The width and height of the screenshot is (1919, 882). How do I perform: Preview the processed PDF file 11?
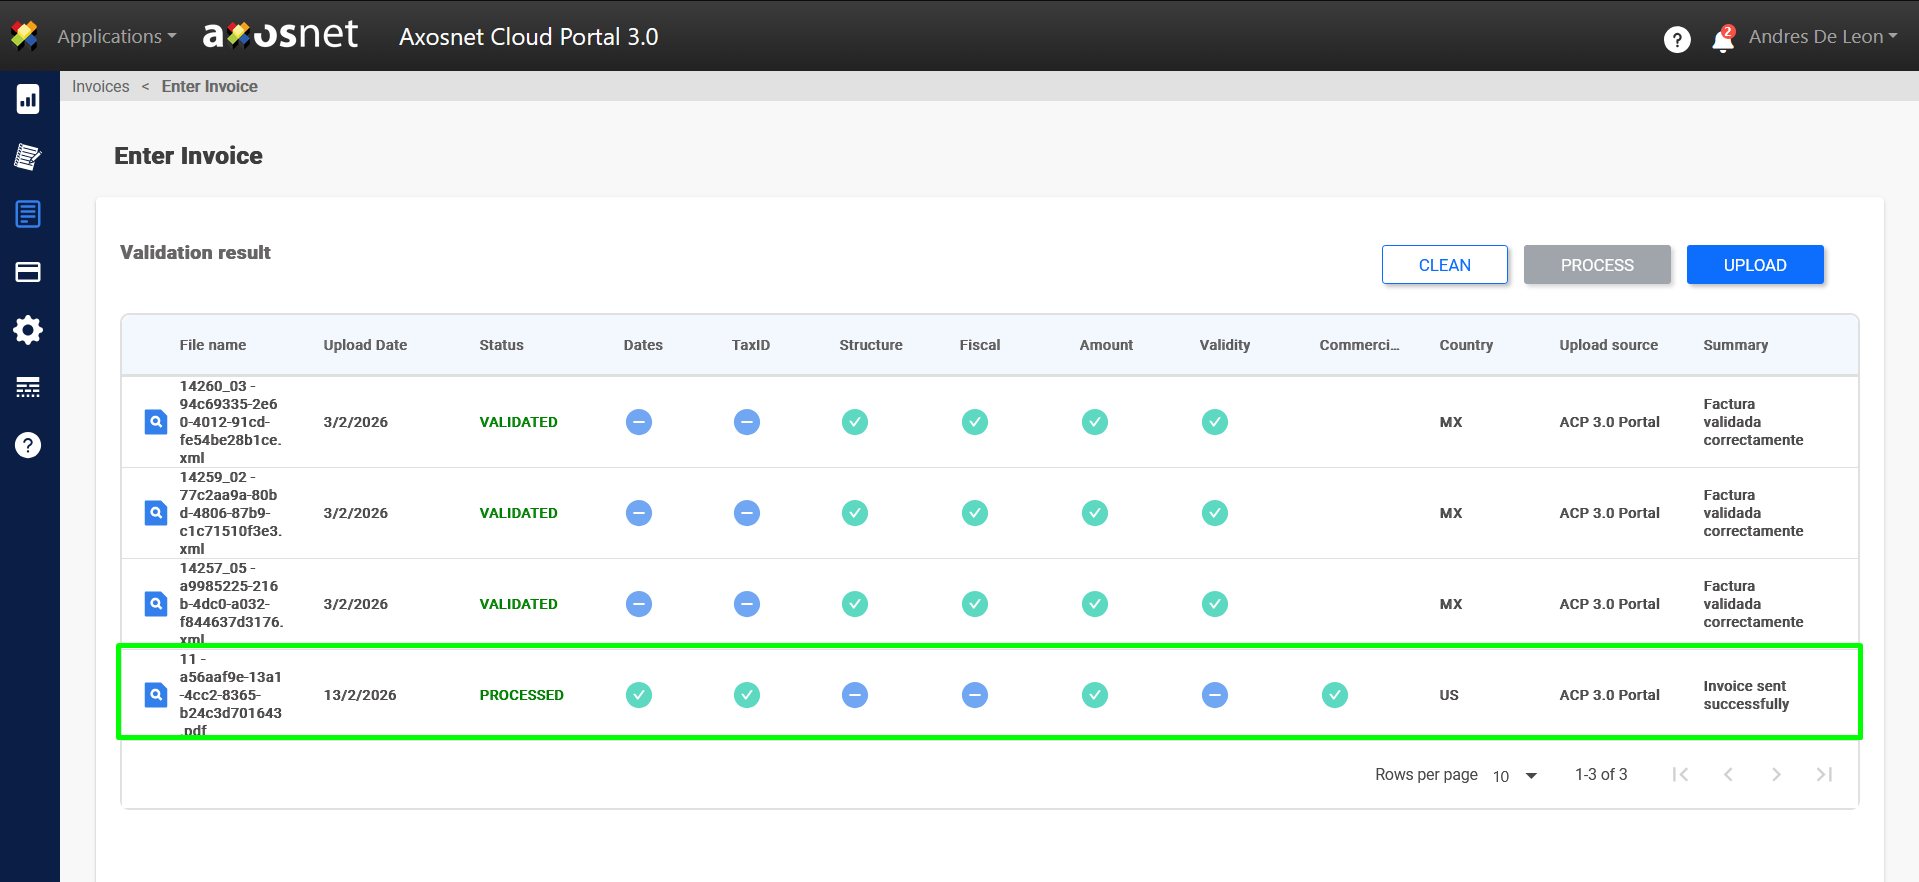[x=156, y=695]
